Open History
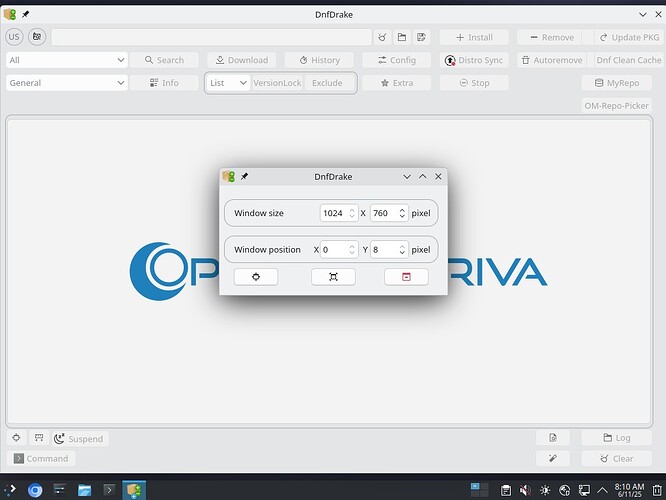Viewport: 666px width, 500px height. point(319,60)
